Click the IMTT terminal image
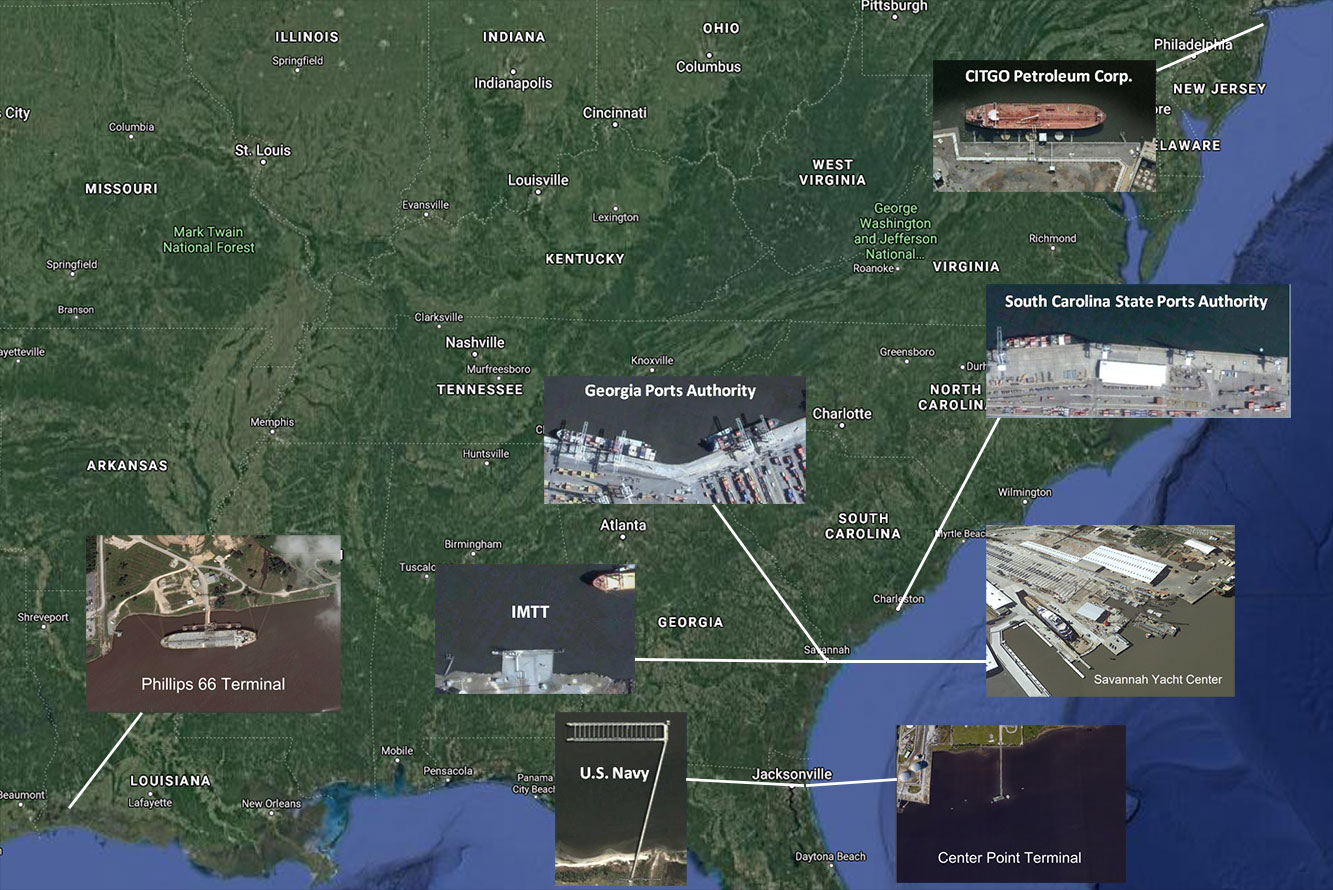1333x890 pixels. click(535, 629)
